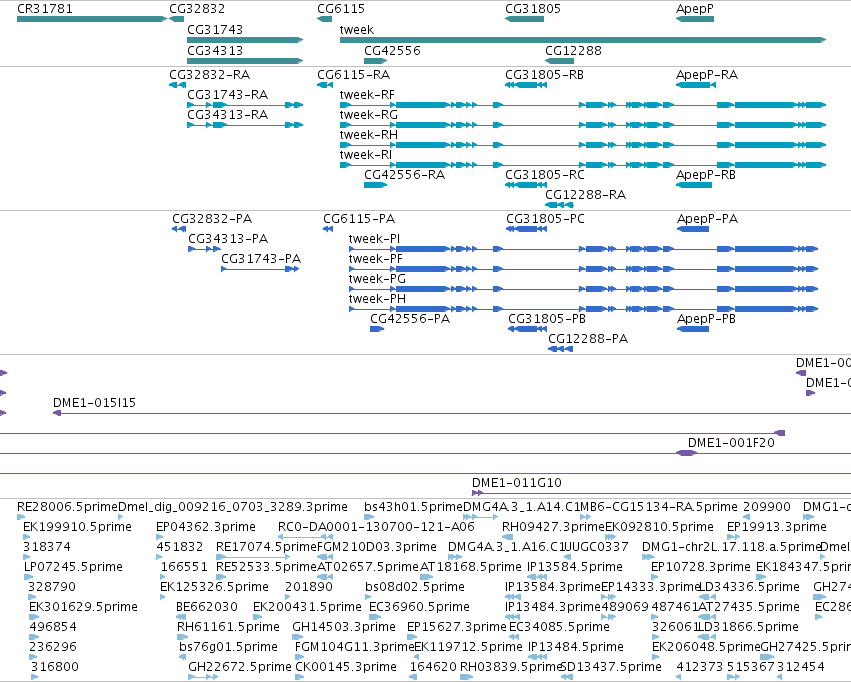This screenshot has height=682, width=851.
Task: Click the EP19913.3prime EST label
Action: coord(777,527)
